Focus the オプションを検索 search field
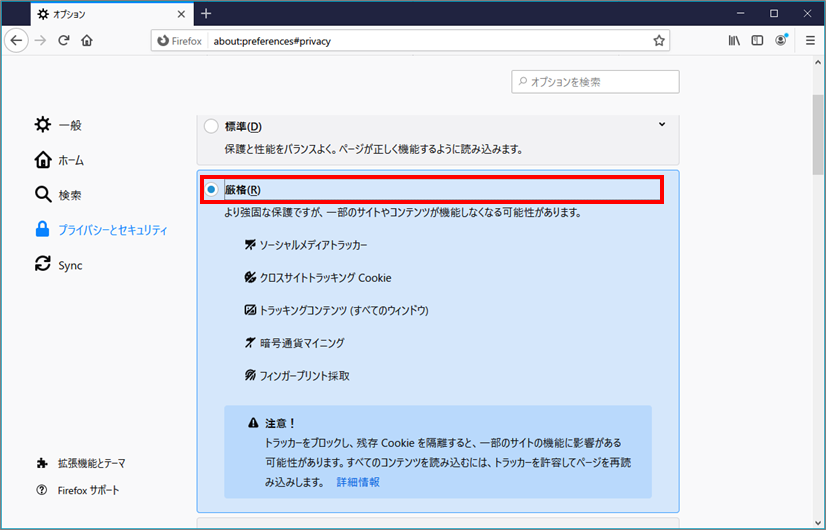The image size is (826, 530). (x=595, y=82)
